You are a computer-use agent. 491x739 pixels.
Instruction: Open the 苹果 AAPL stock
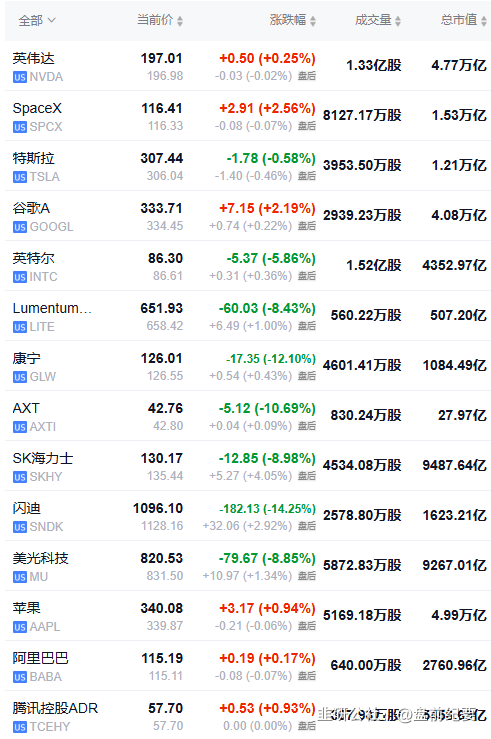pyautogui.click(x=248, y=616)
